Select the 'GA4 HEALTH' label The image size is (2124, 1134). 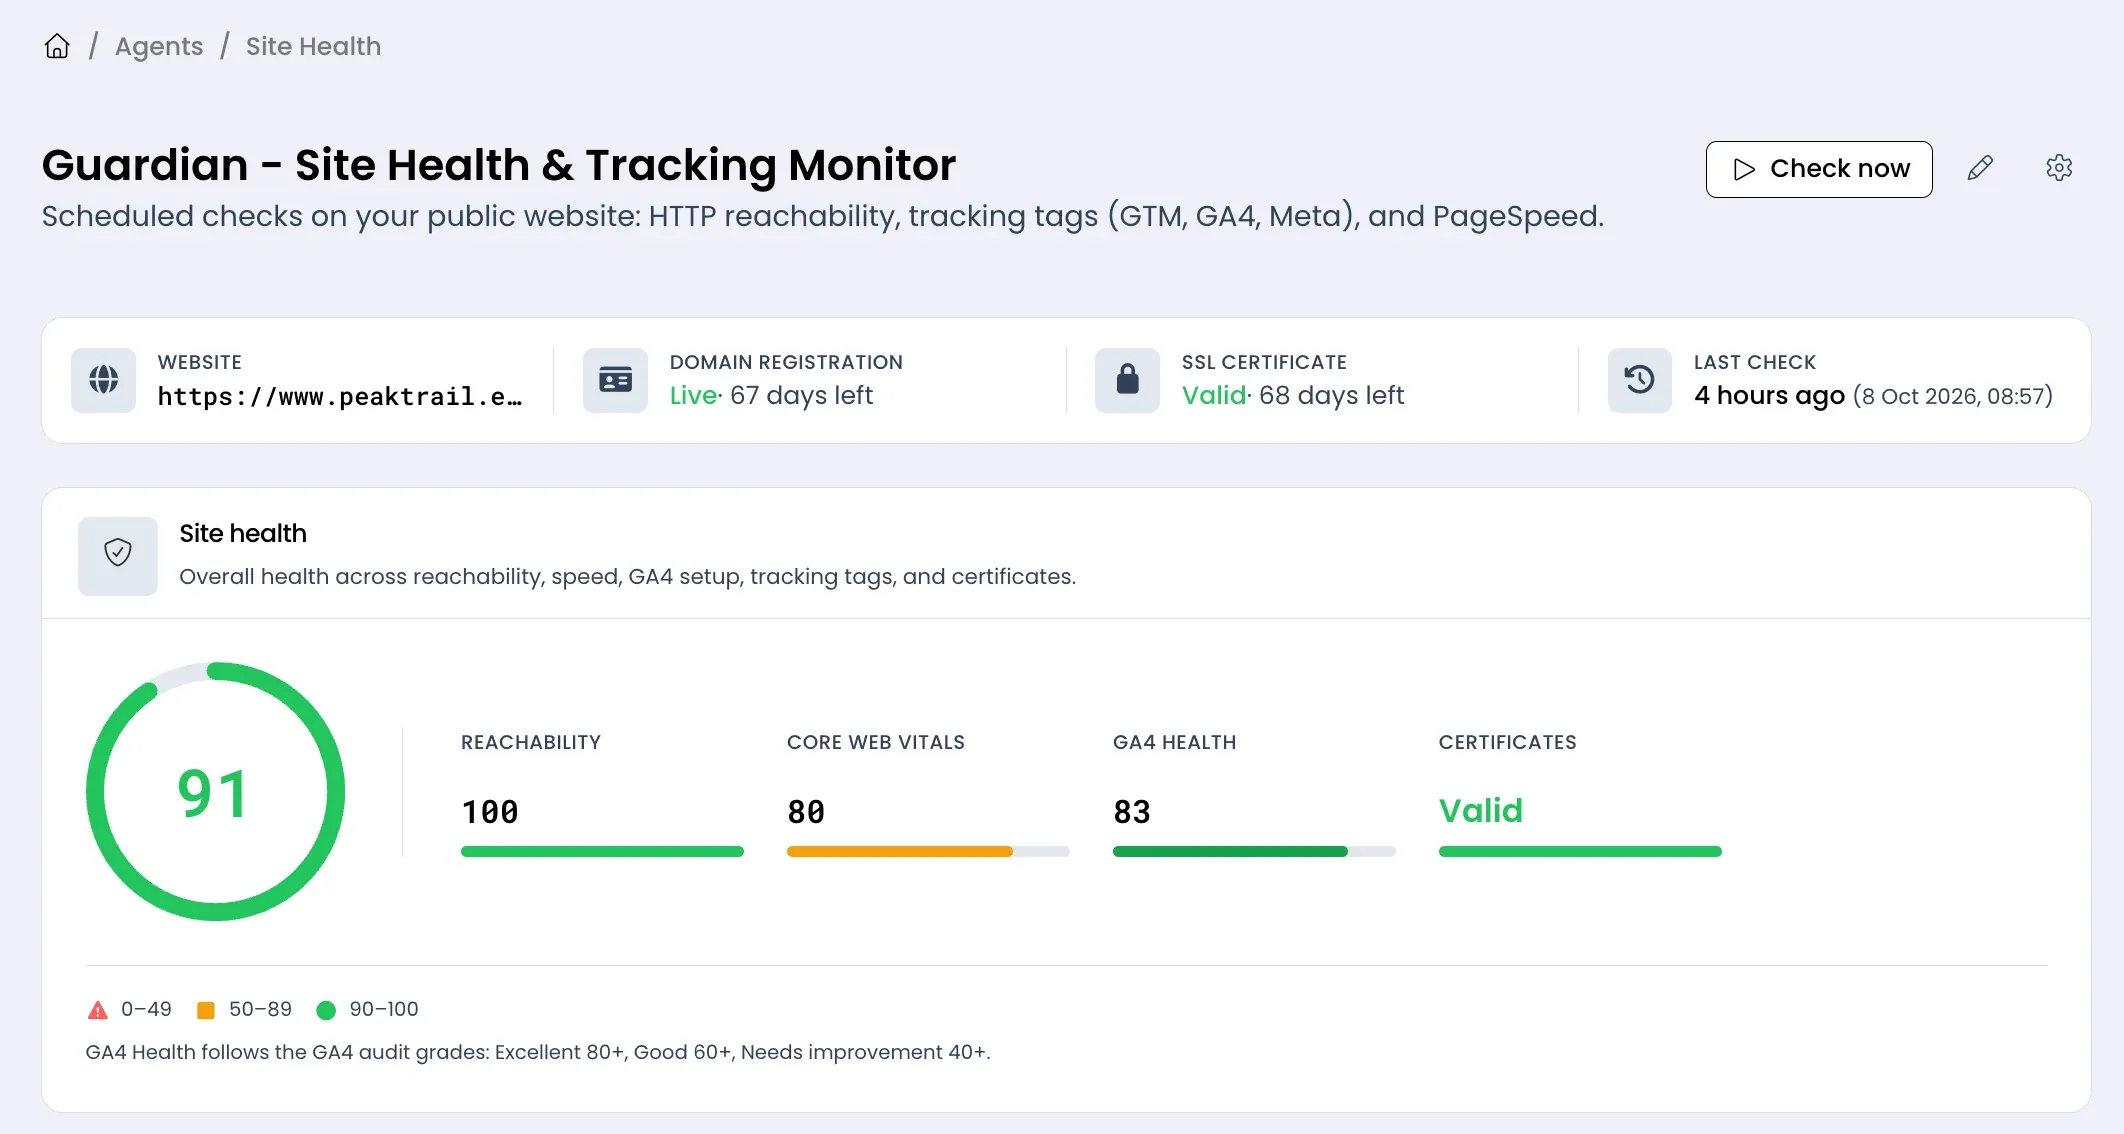pos(1175,742)
